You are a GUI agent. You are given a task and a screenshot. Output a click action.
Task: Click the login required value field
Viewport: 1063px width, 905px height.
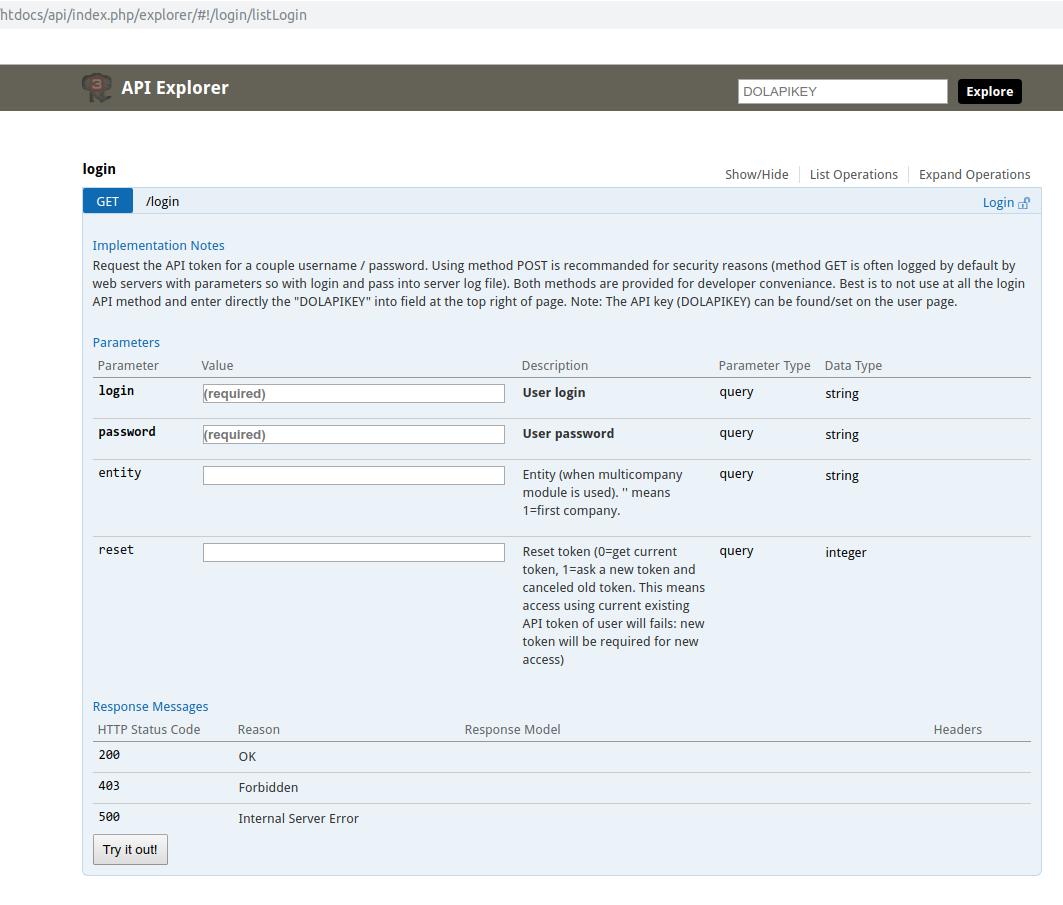tap(353, 394)
